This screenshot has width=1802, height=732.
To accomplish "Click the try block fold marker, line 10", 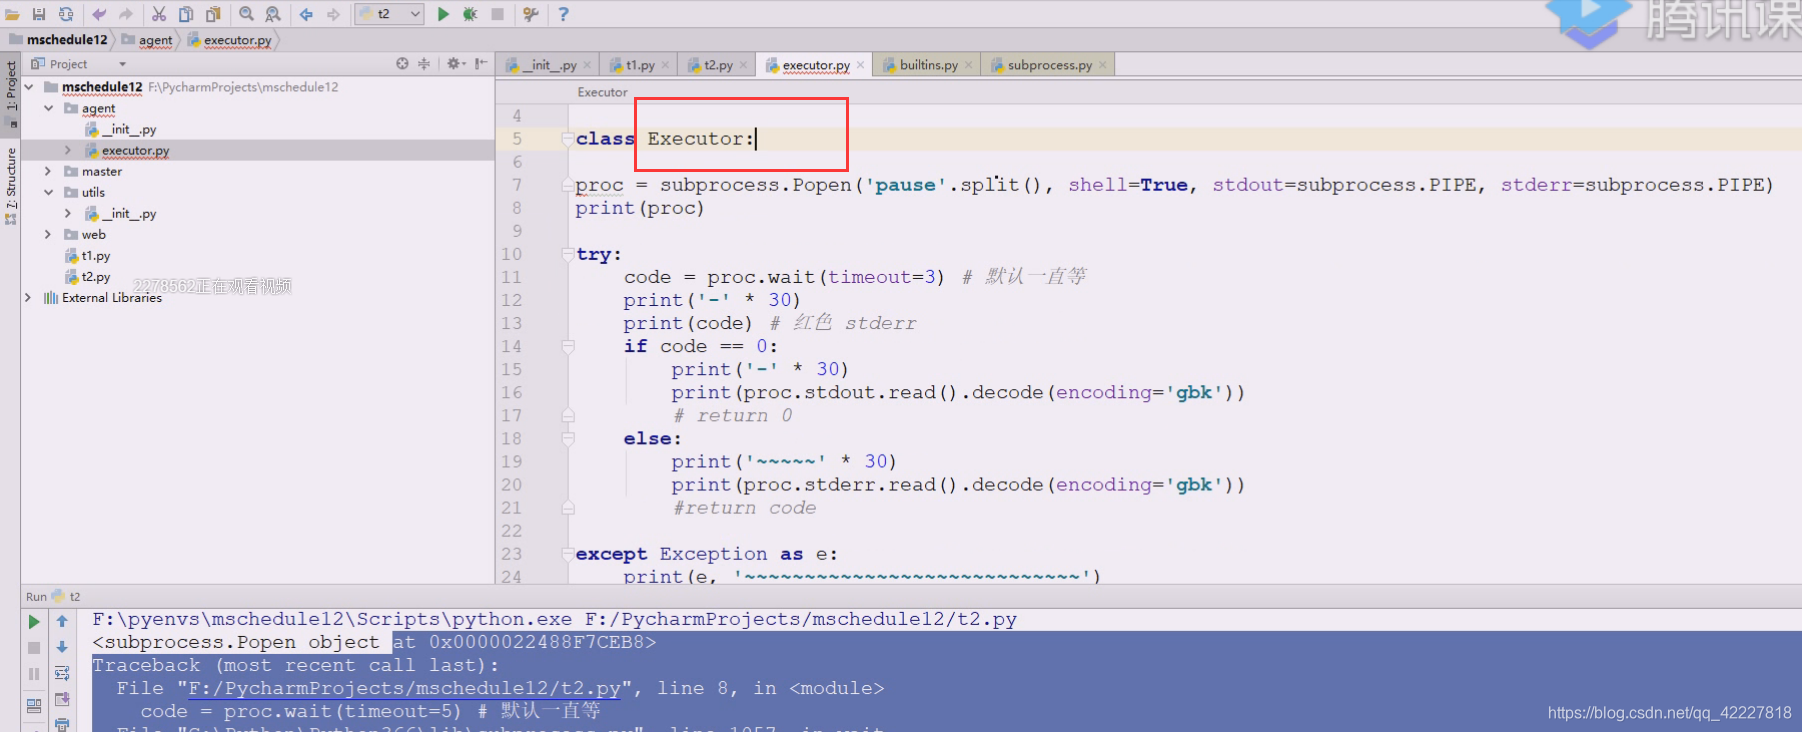I will pyautogui.click(x=567, y=254).
